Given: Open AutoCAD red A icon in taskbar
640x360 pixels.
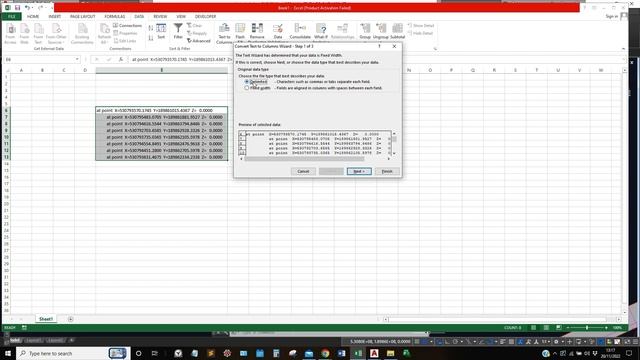Looking at the screenshot, I should 374,353.
